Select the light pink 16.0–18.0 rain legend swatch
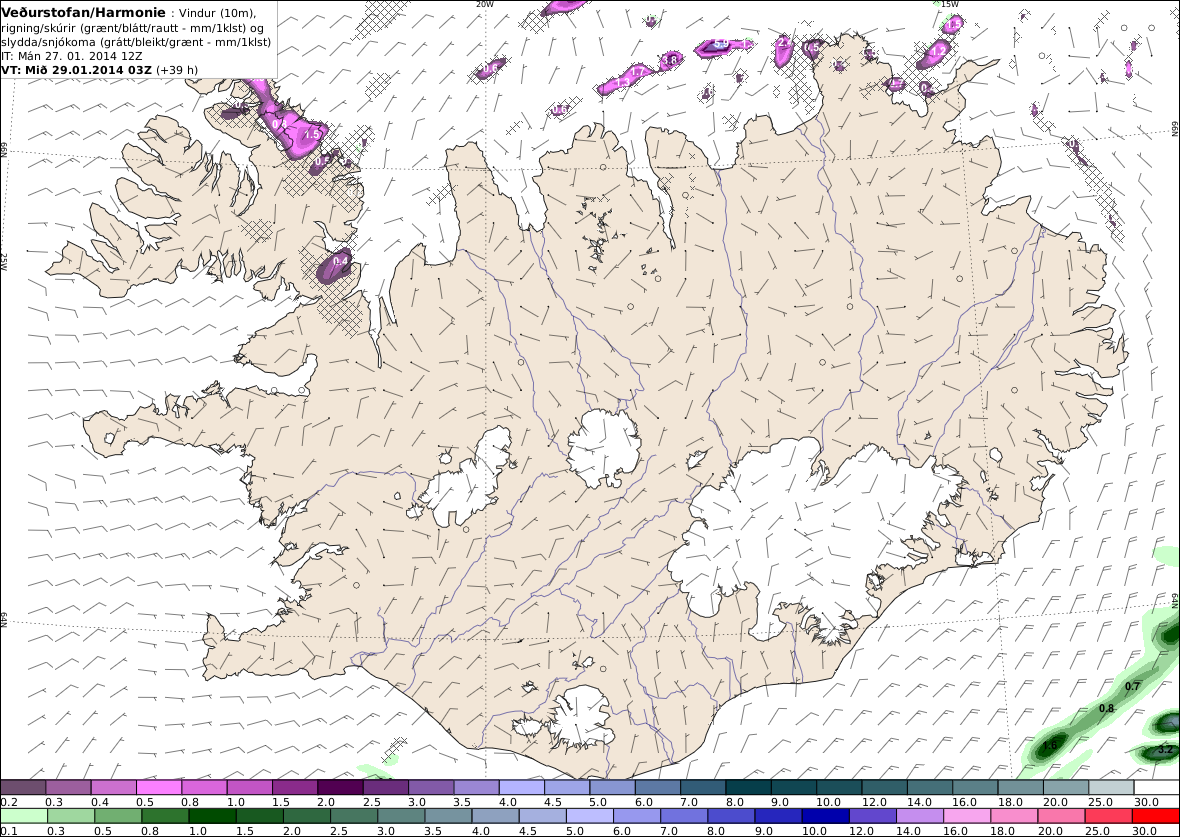Screen dimensions: 1180x837 click(x=967, y=816)
